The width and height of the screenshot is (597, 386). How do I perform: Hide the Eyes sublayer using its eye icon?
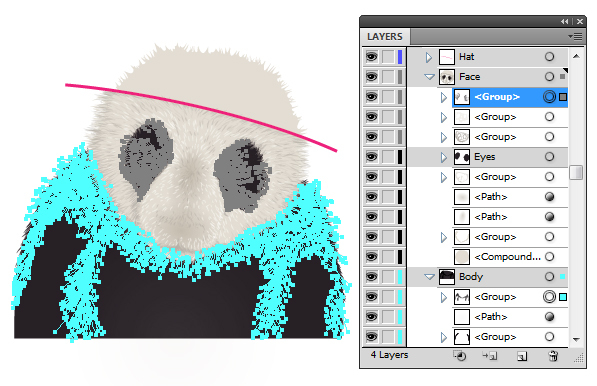[371, 156]
